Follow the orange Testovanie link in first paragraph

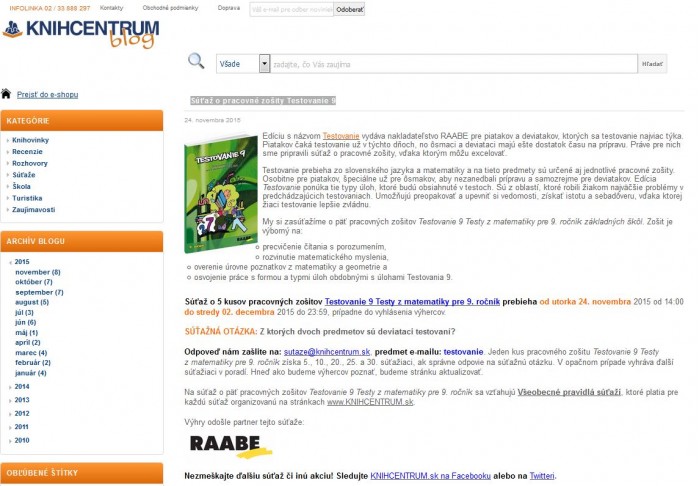pos(341,136)
